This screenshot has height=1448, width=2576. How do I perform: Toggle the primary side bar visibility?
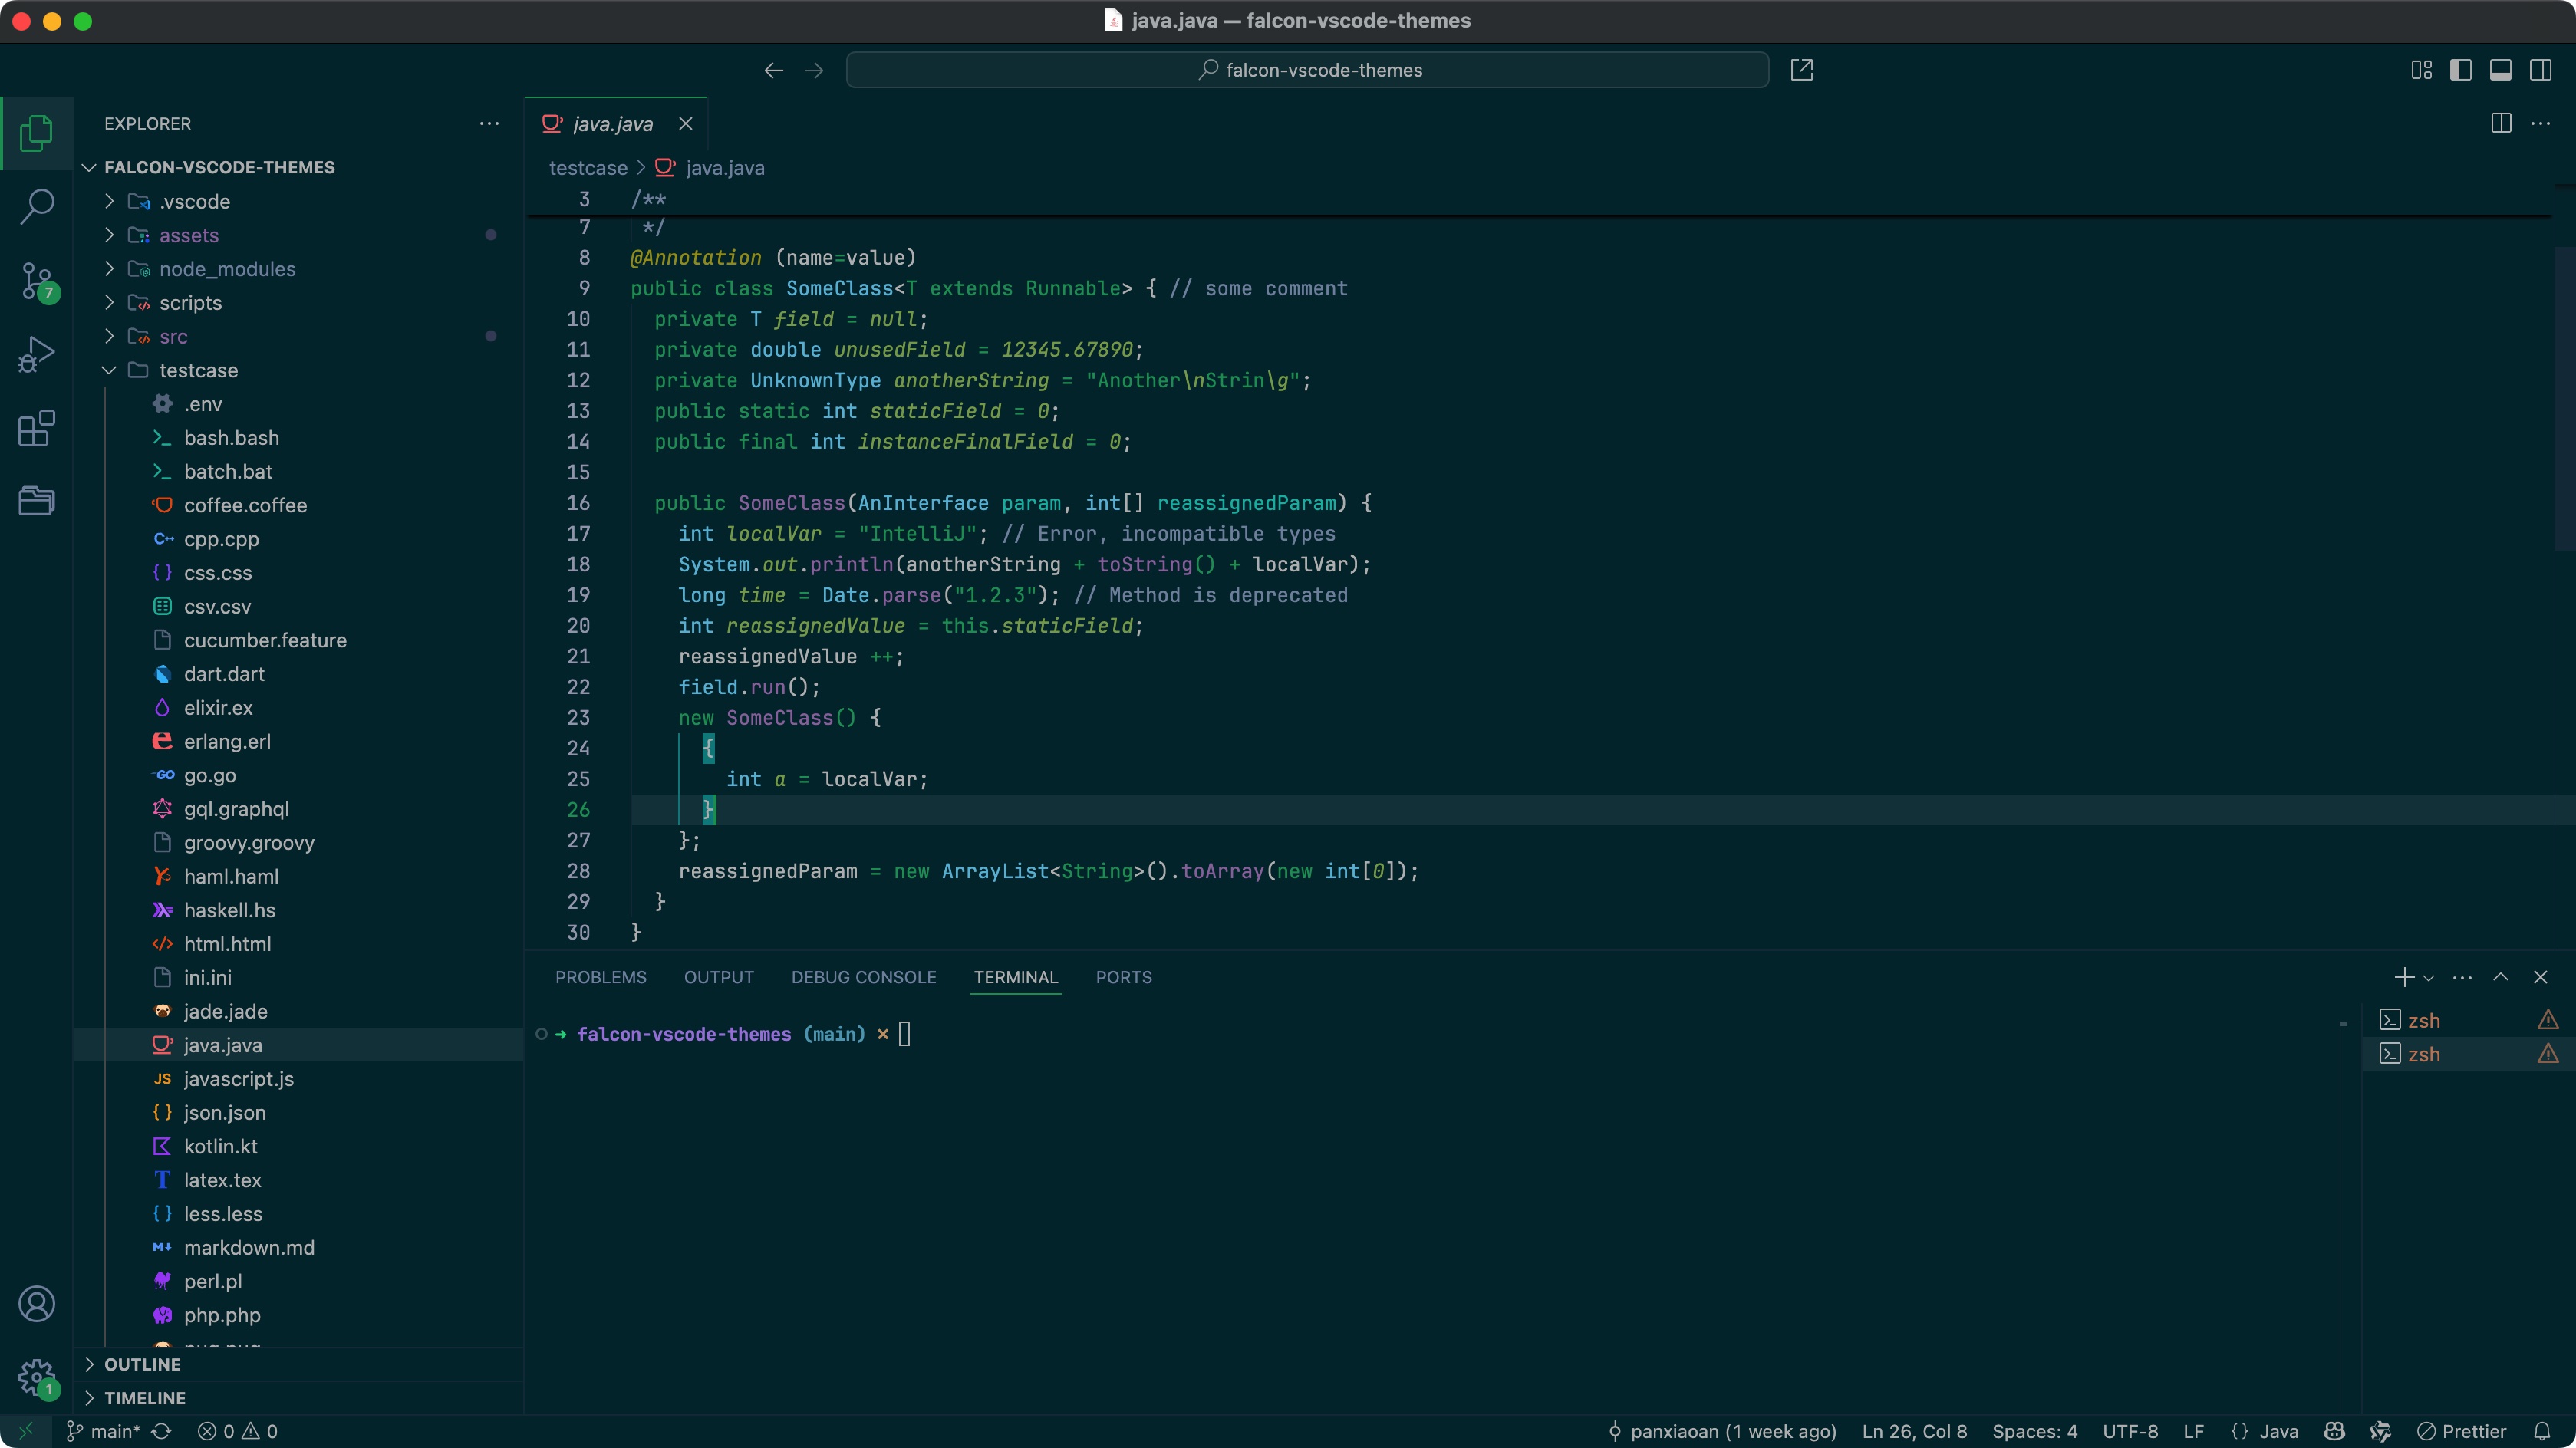2460,70
